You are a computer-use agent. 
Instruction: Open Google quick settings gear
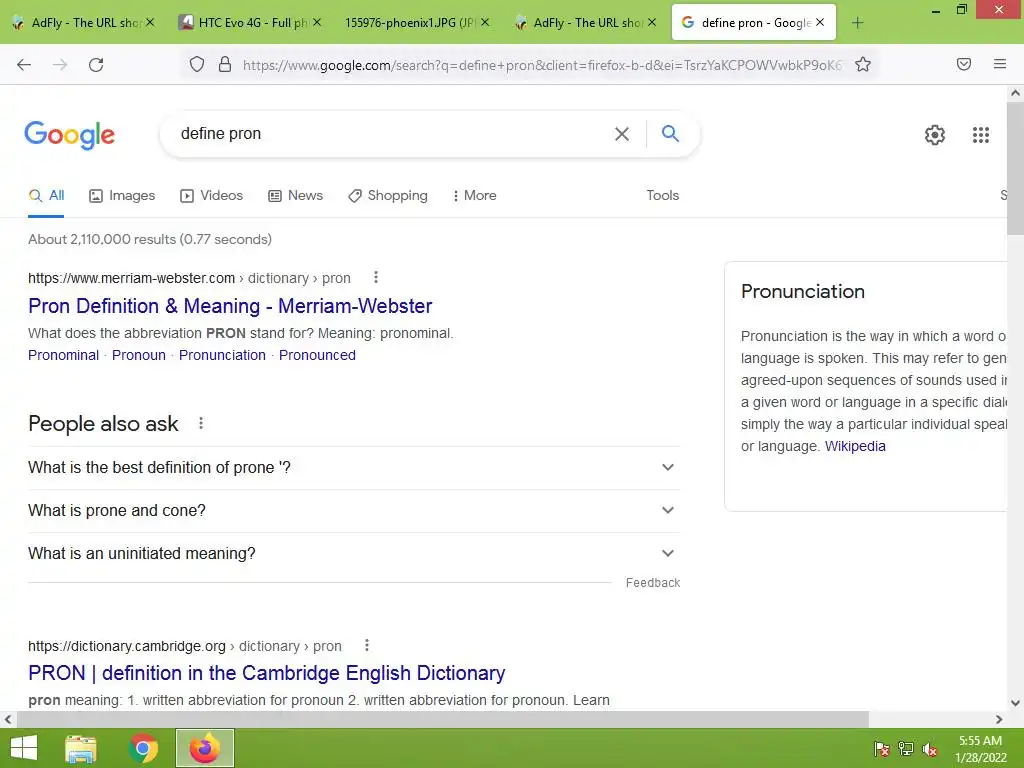935,135
